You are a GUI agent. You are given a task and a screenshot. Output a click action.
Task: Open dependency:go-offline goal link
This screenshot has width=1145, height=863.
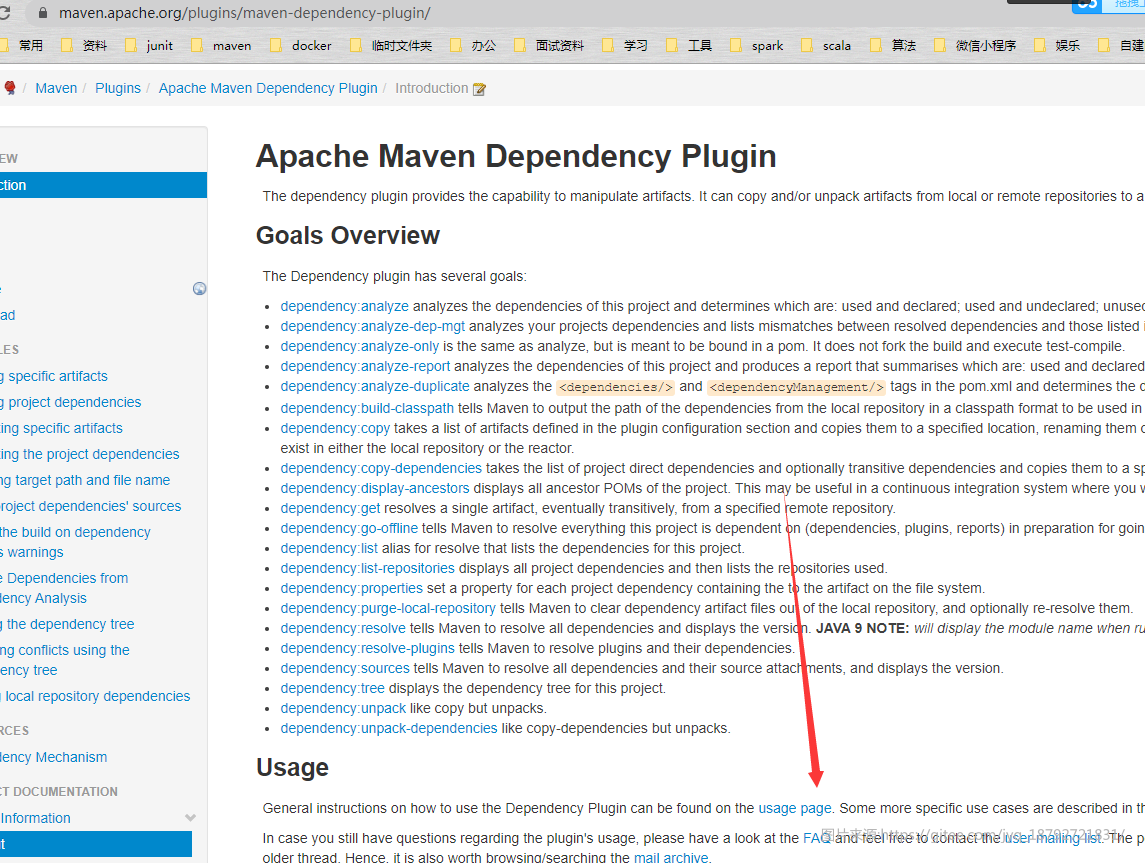(349, 529)
